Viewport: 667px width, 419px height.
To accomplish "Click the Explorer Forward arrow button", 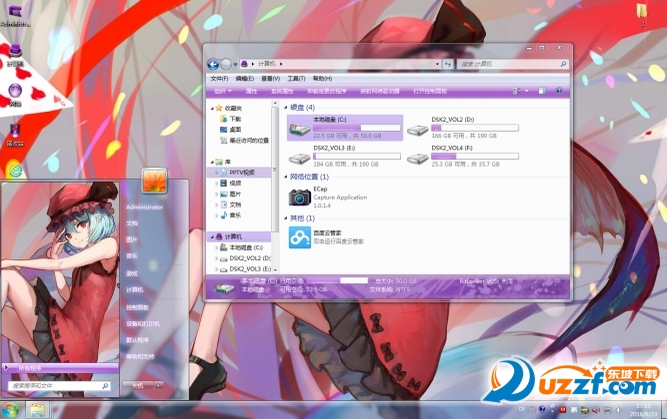I will click(226, 64).
